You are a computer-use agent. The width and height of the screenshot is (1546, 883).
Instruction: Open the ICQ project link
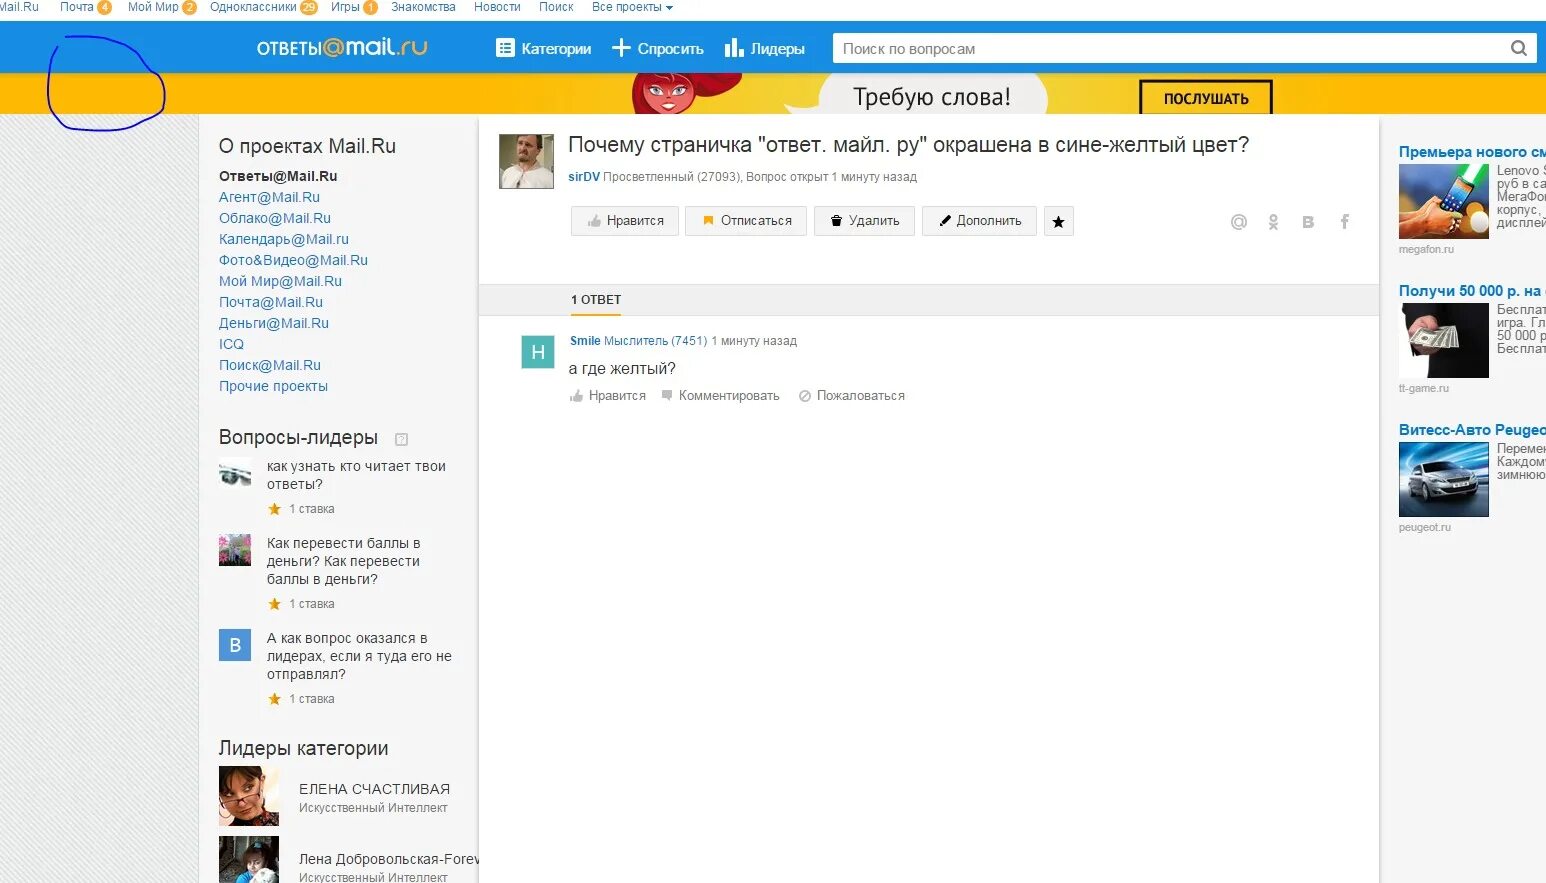tap(231, 344)
